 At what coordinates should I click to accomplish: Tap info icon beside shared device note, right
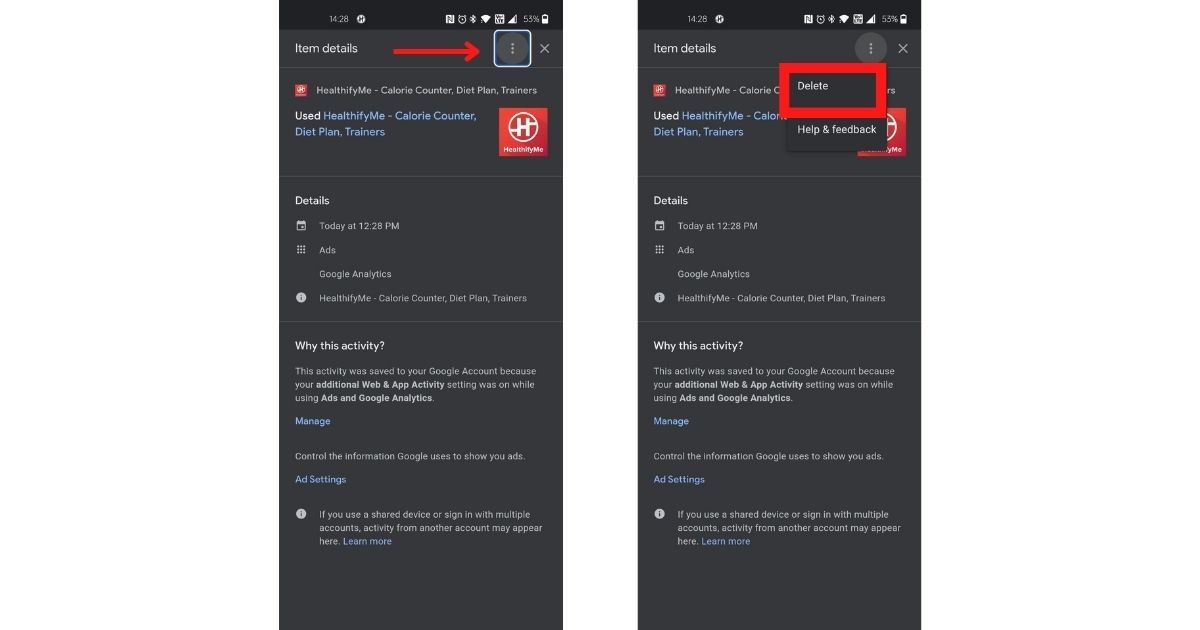pos(660,514)
